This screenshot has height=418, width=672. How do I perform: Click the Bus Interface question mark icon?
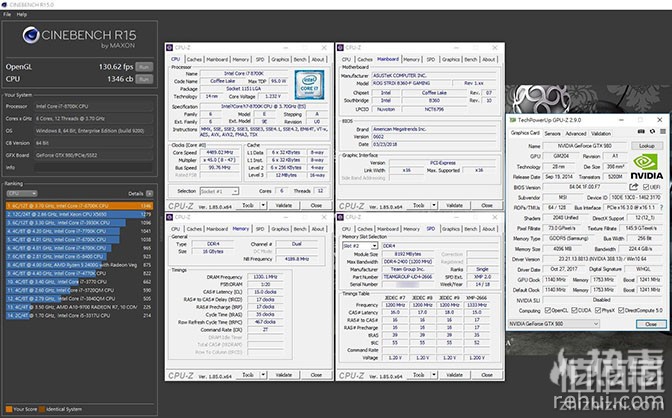[662, 207]
